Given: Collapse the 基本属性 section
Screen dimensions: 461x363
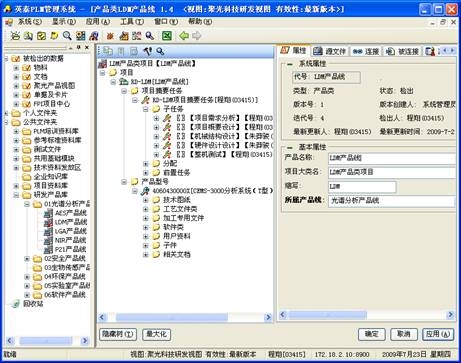Looking at the screenshot, I should click(290, 147).
